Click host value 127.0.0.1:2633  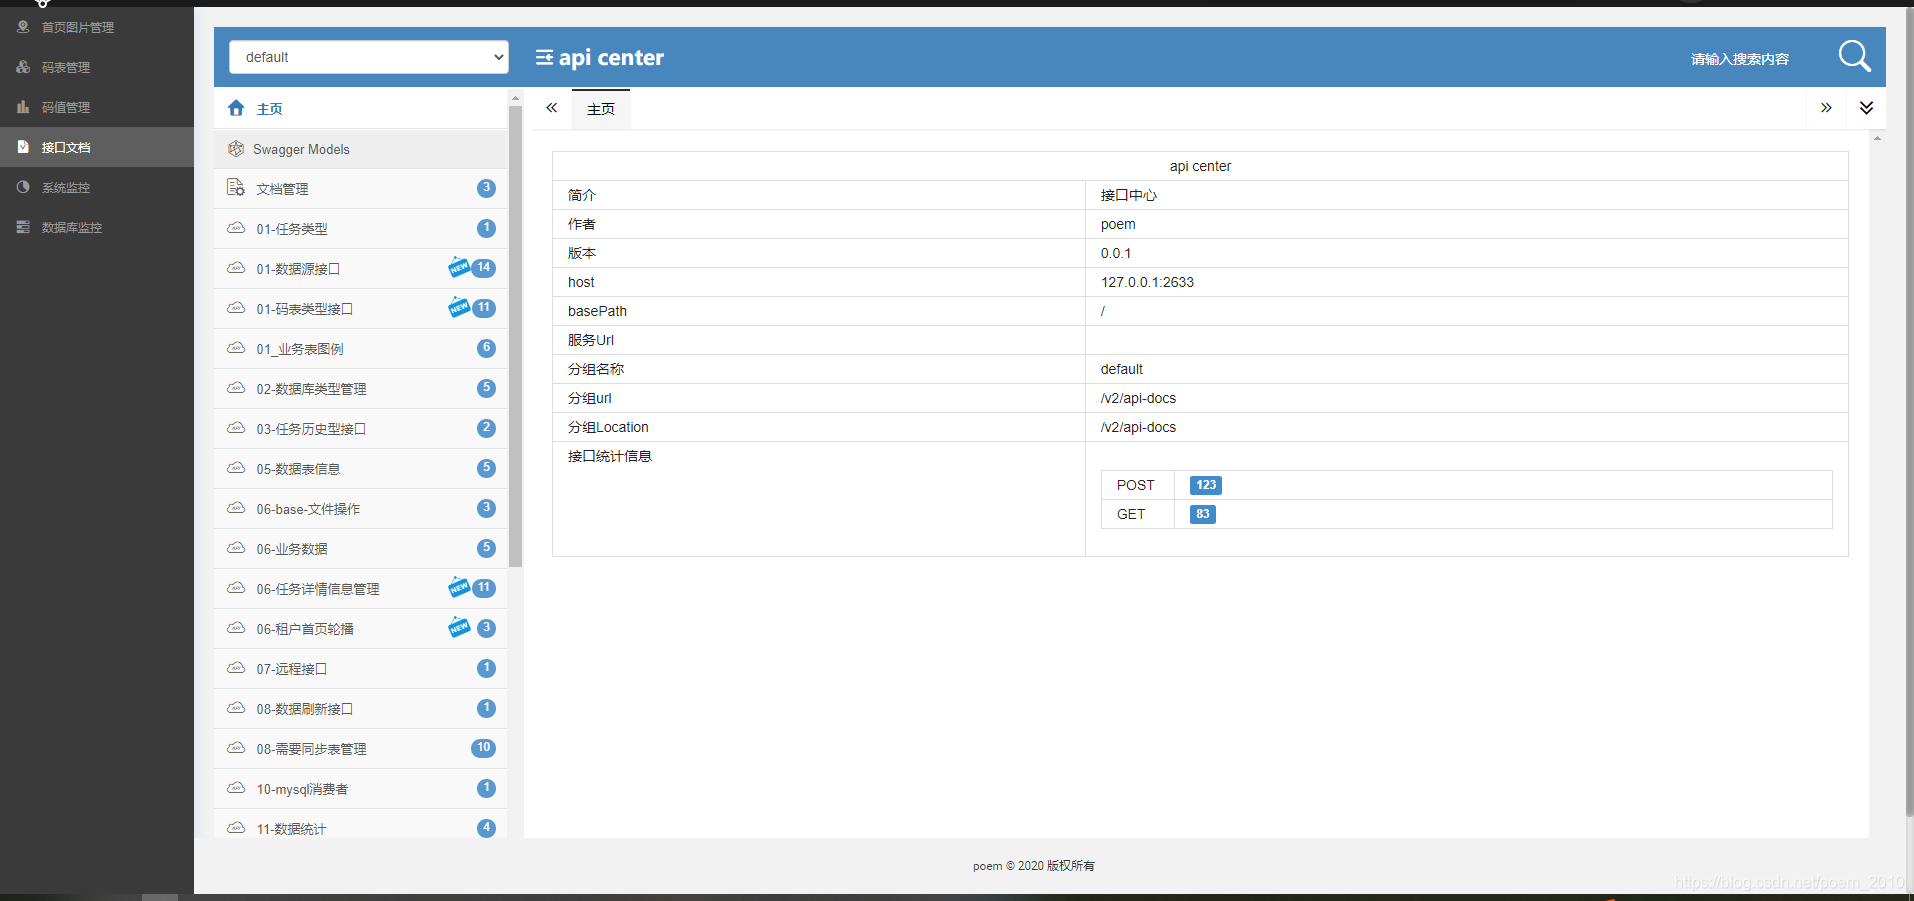point(1147,282)
